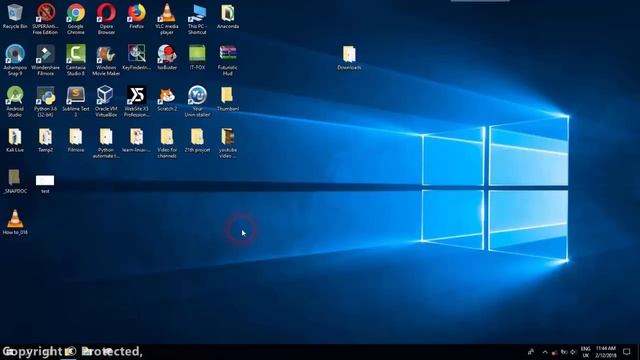This screenshot has height=360, width=640.
Task: Select the KeyFinder desktop shortcut
Action: [x=136, y=58]
